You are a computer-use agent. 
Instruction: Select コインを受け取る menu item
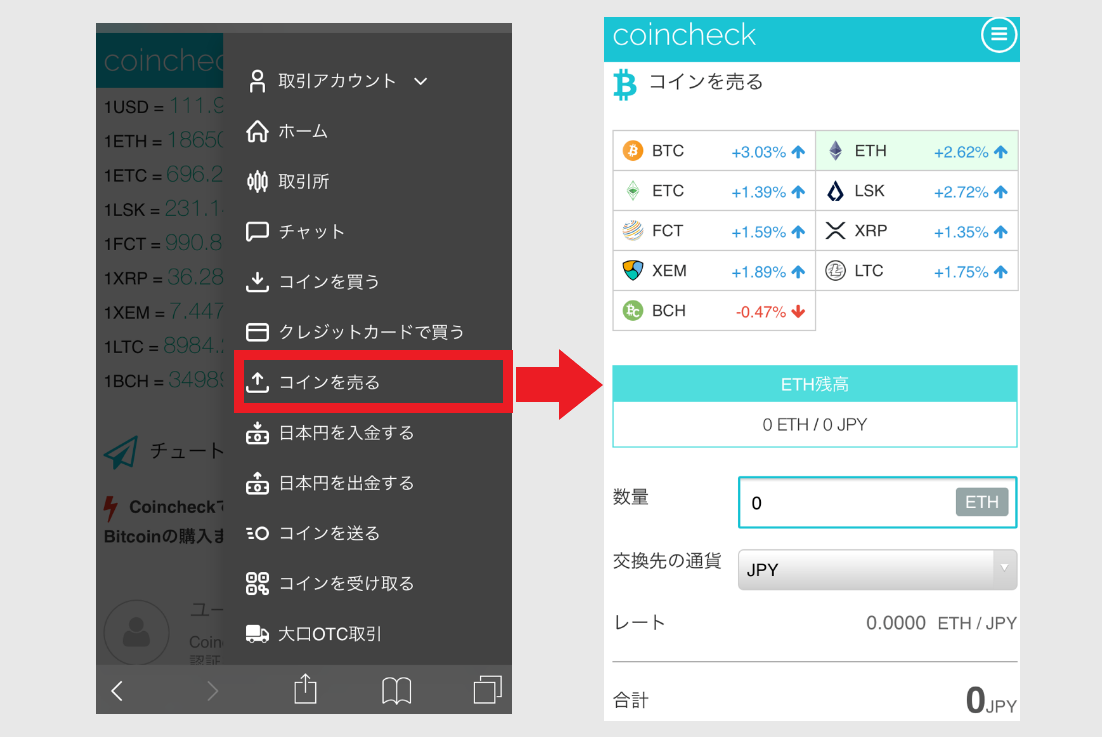[346, 583]
